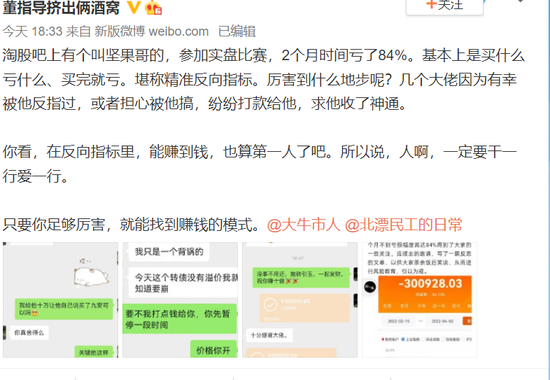Click the crown membership badge icon
Screen dimensions: 550x380
153,7
